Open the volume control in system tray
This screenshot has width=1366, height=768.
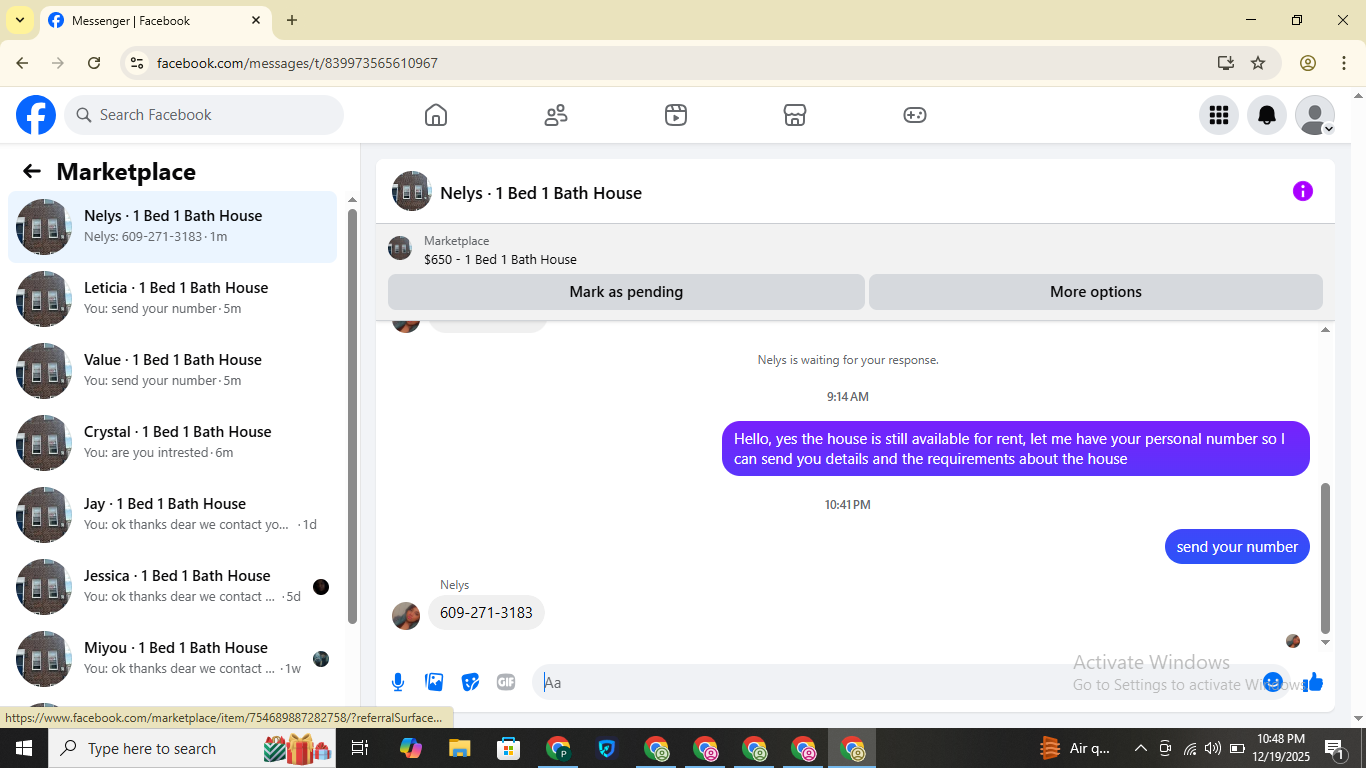(1213, 748)
